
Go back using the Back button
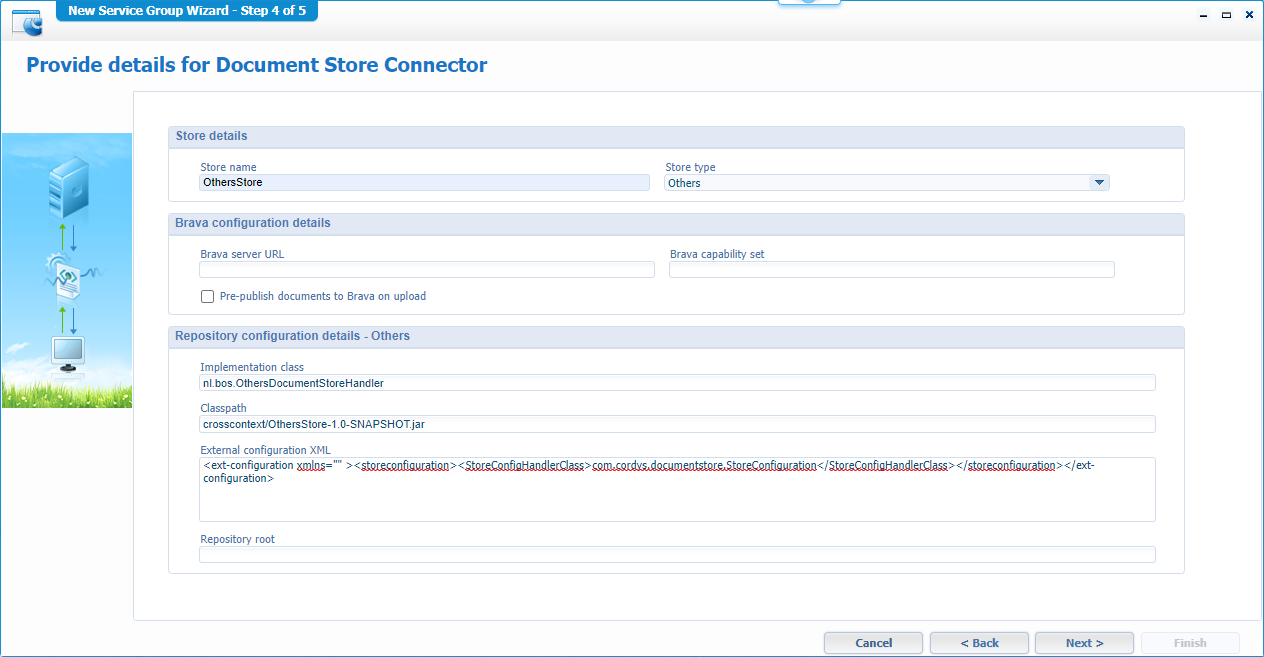tap(979, 643)
